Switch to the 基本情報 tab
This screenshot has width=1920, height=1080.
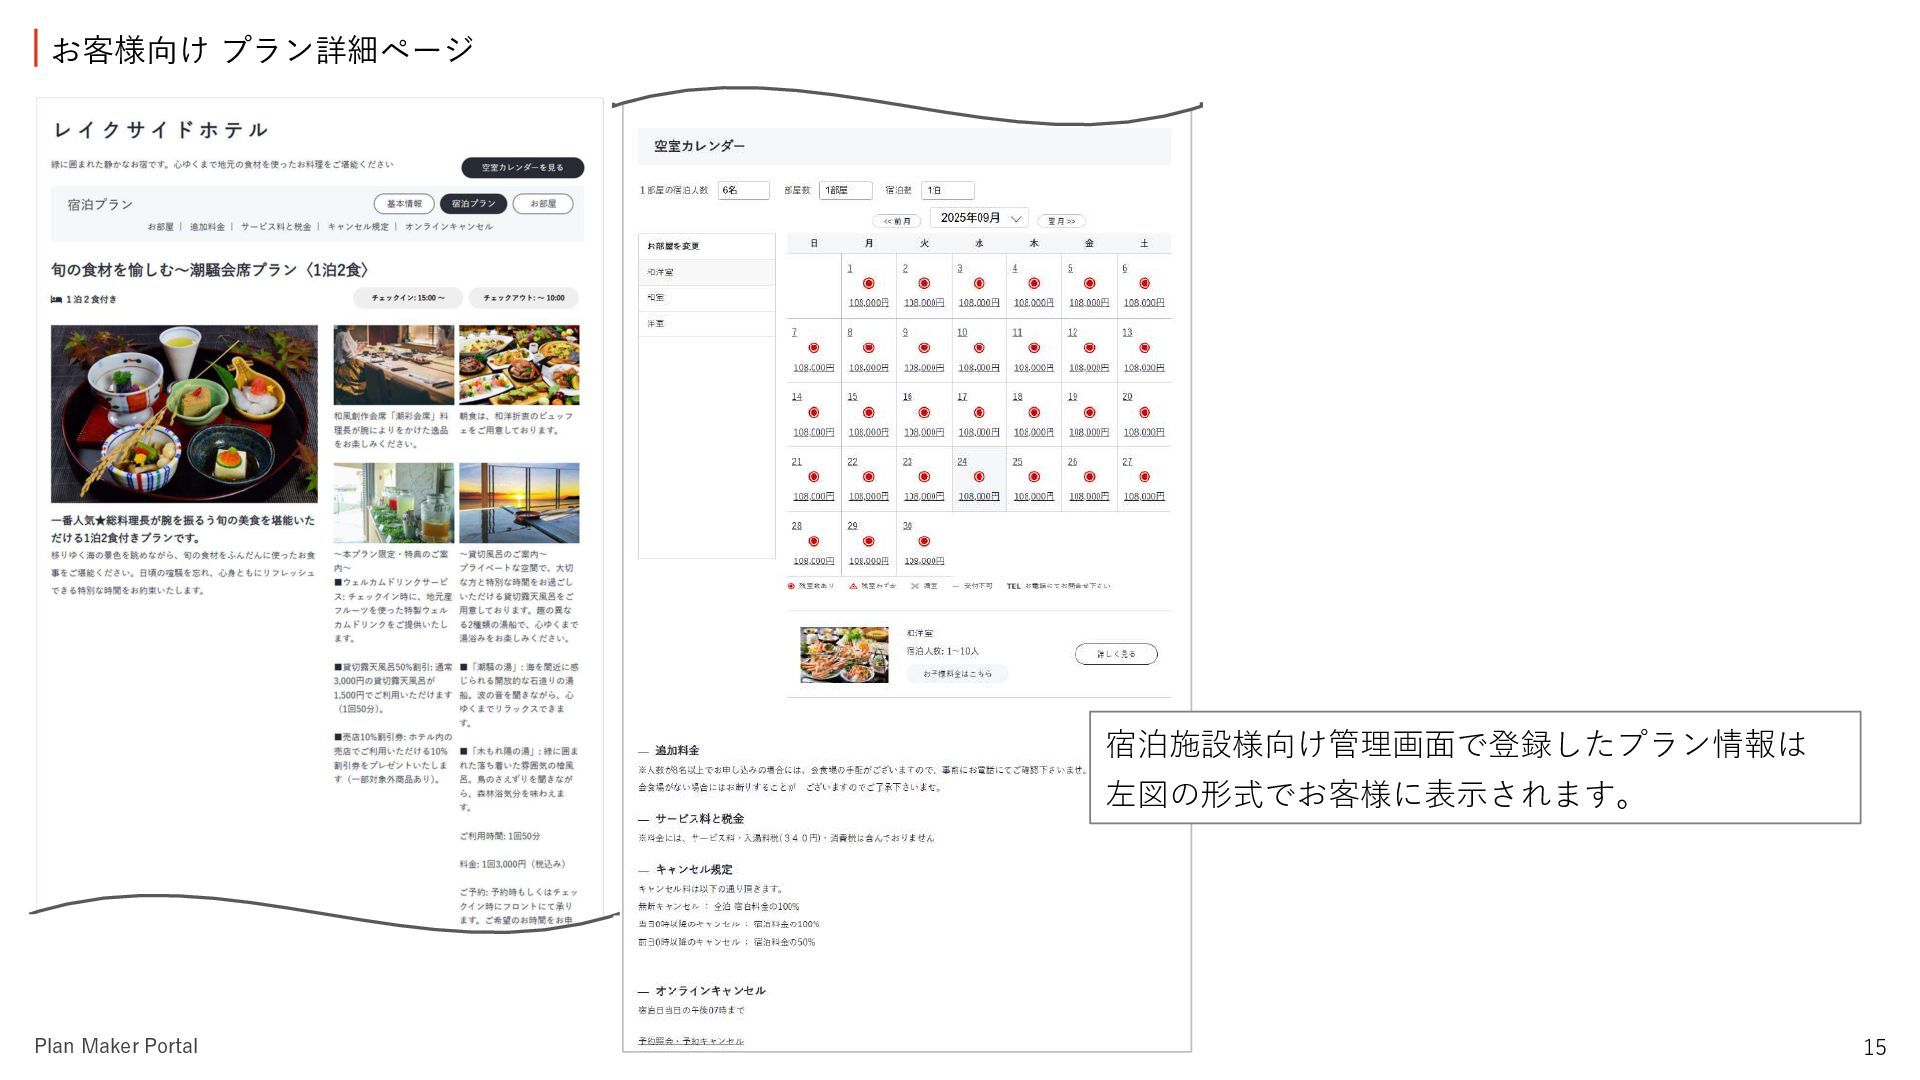[404, 204]
